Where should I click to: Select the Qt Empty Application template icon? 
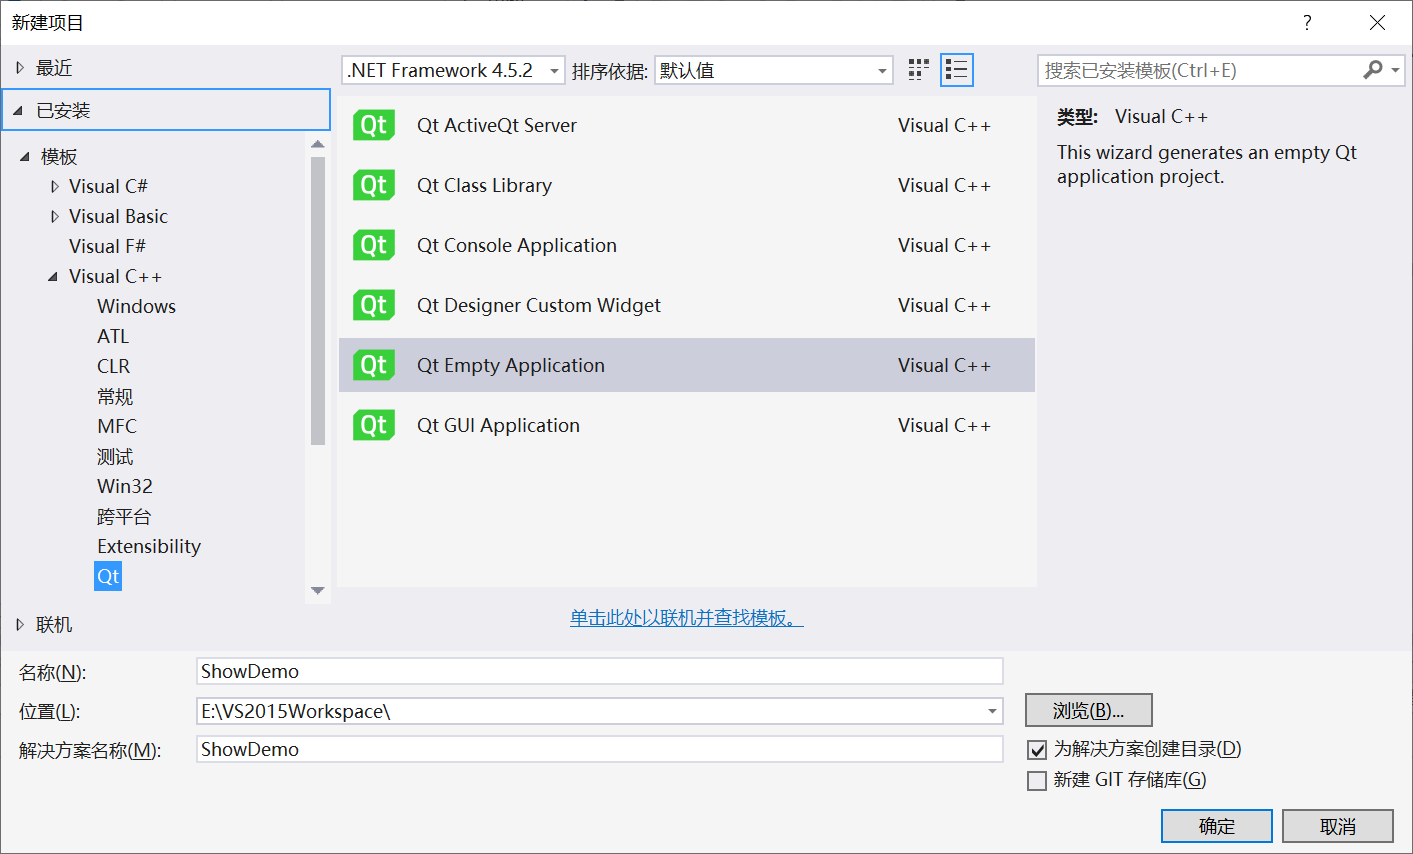click(x=373, y=365)
